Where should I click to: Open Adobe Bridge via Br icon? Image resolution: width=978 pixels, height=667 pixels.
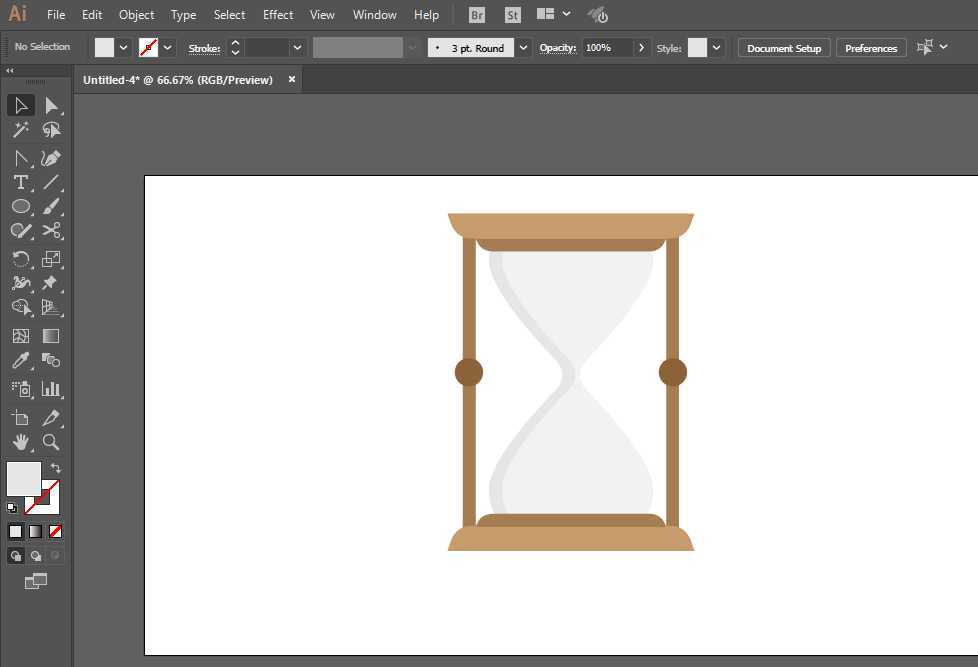477,15
